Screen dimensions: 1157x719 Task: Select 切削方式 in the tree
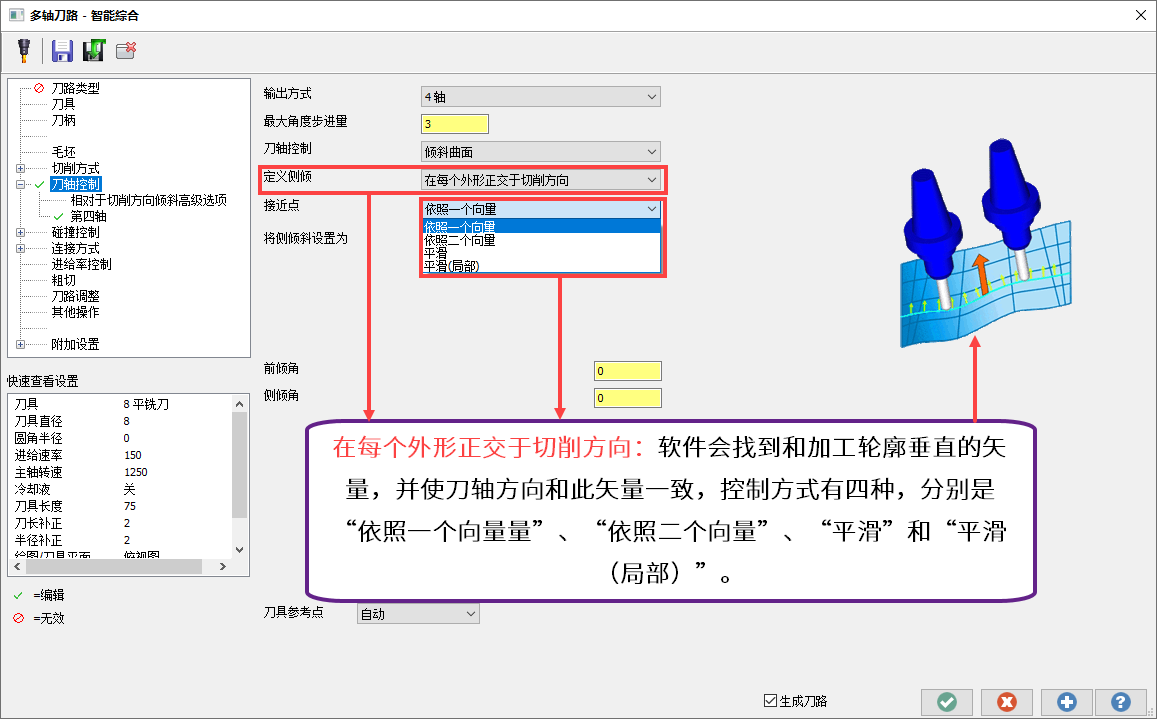(x=75, y=168)
